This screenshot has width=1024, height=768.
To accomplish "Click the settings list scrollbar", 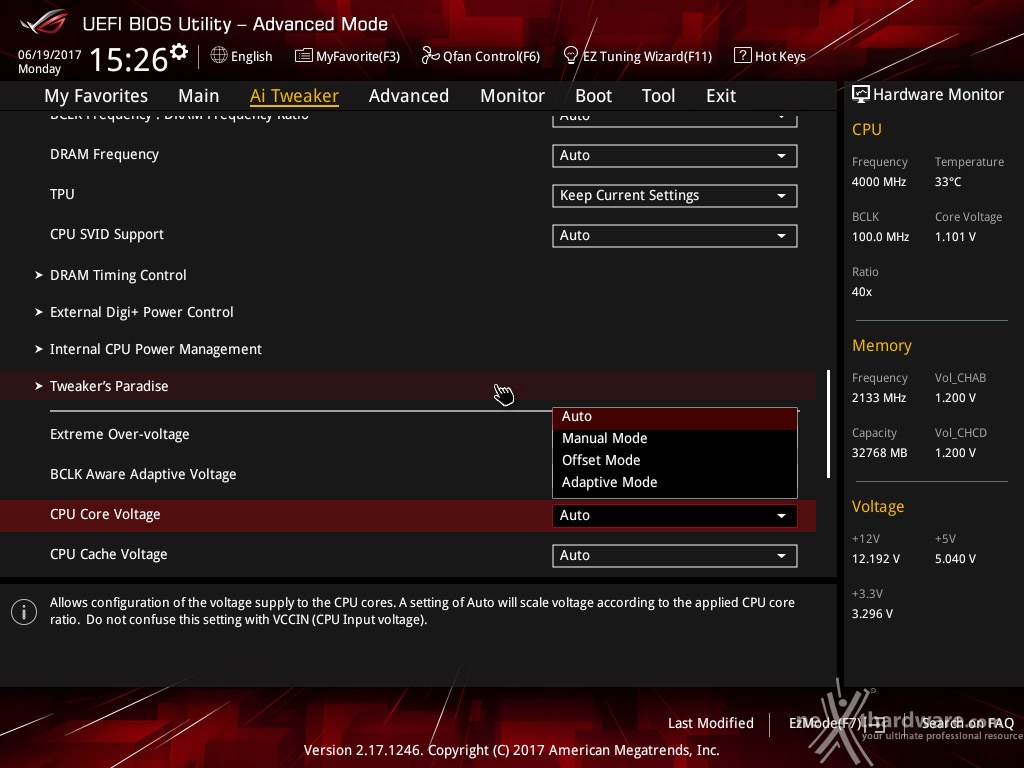I will (x=828, y=424).
